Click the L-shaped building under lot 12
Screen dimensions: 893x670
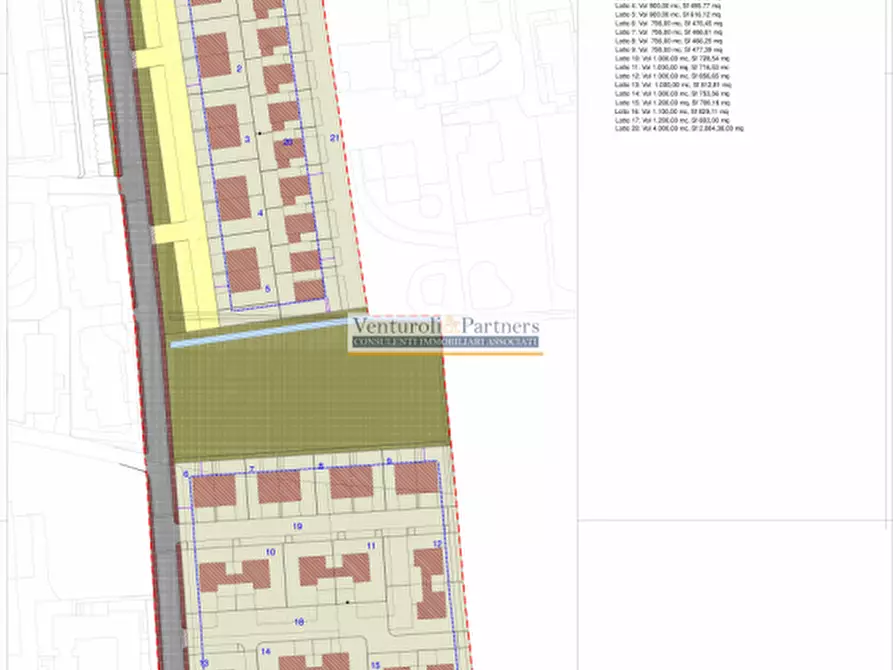coord(431,582)
